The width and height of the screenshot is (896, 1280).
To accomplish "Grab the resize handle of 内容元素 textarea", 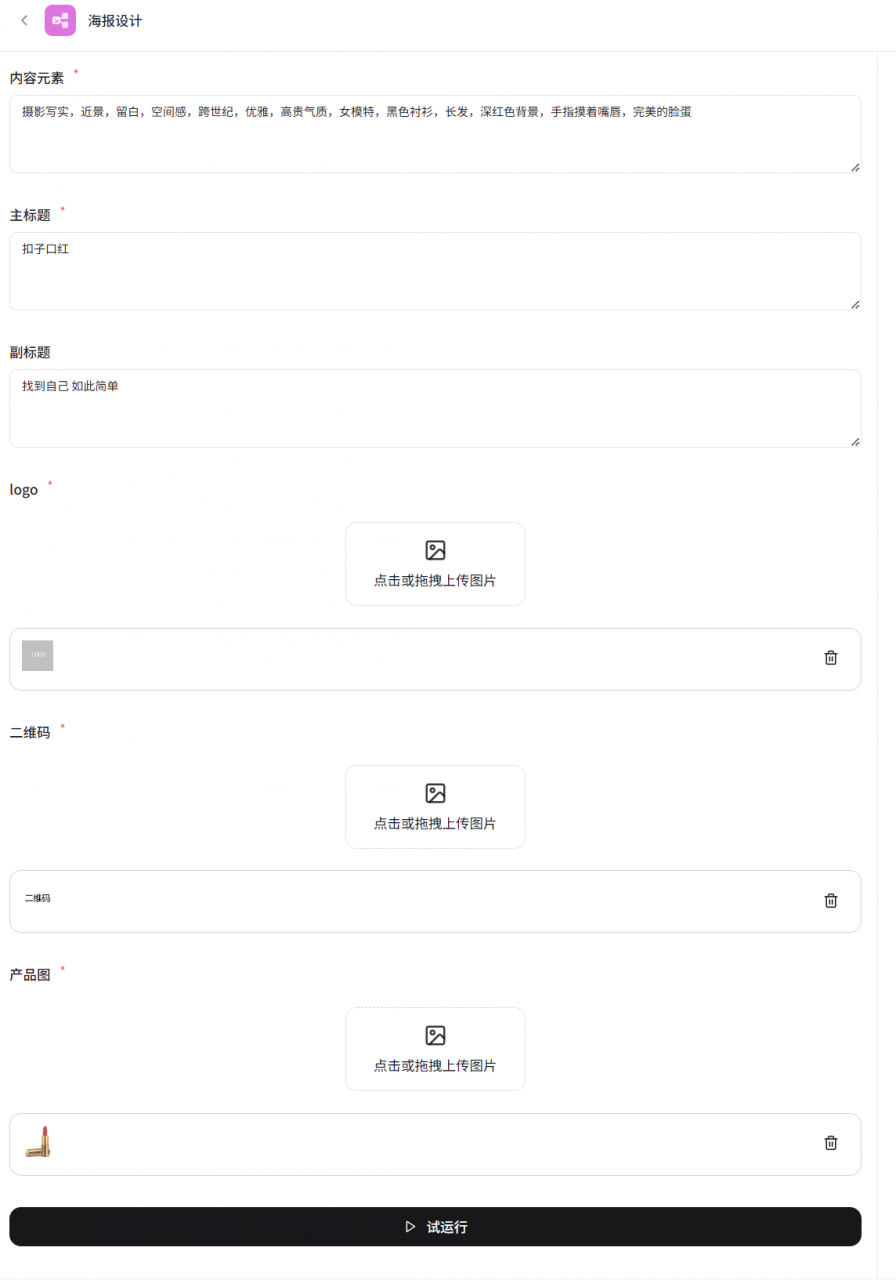I will coord(855,167).
